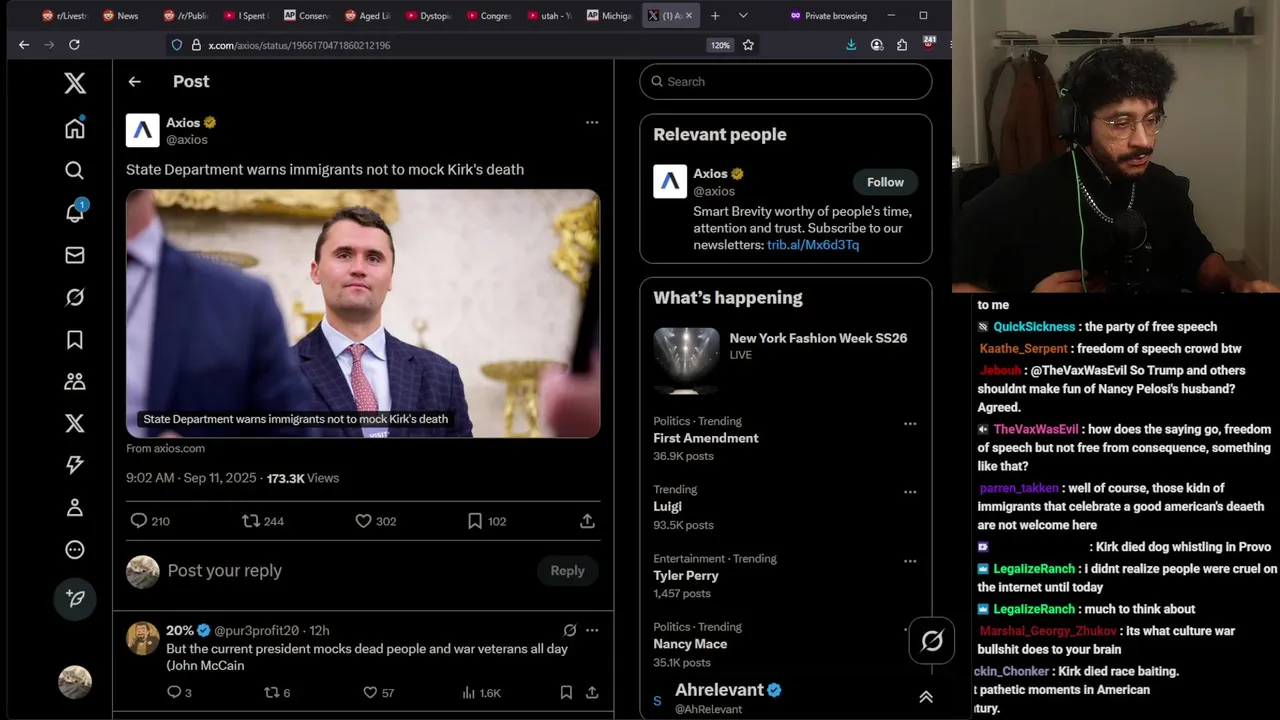Image resolution: width=1280 pixels, height=720 pixels.
Task: Open the lightning bolt icon in sidebar
Action: point(75,465)
